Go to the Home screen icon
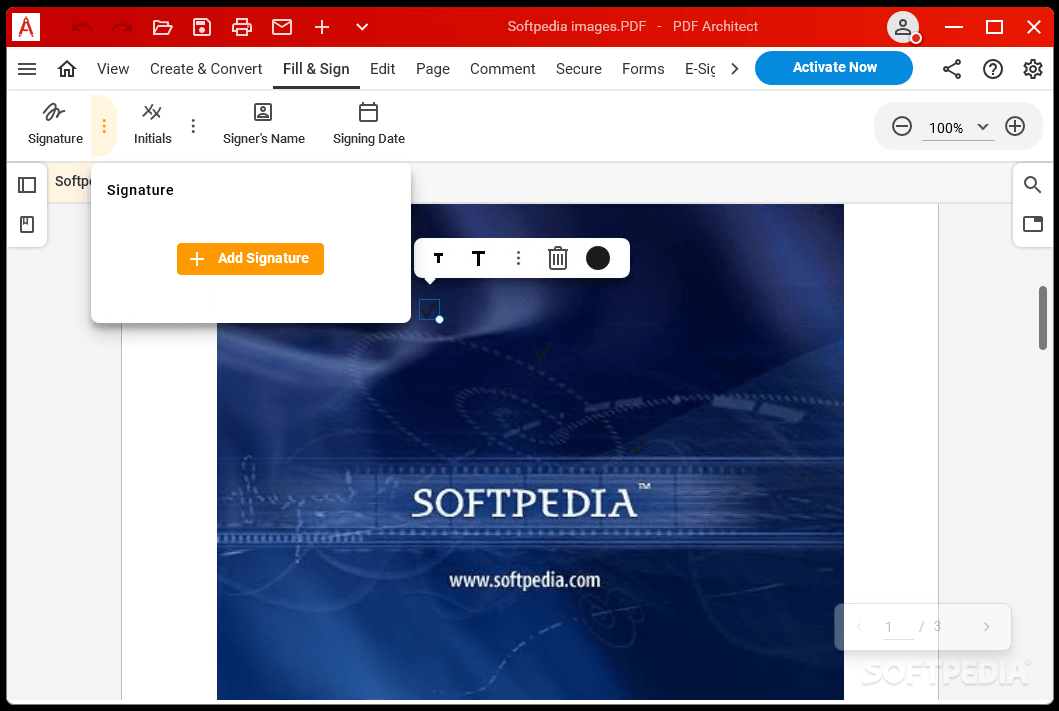Image resolution: width=1059 pixels, height=711 pixels. (x=67, y=69)
